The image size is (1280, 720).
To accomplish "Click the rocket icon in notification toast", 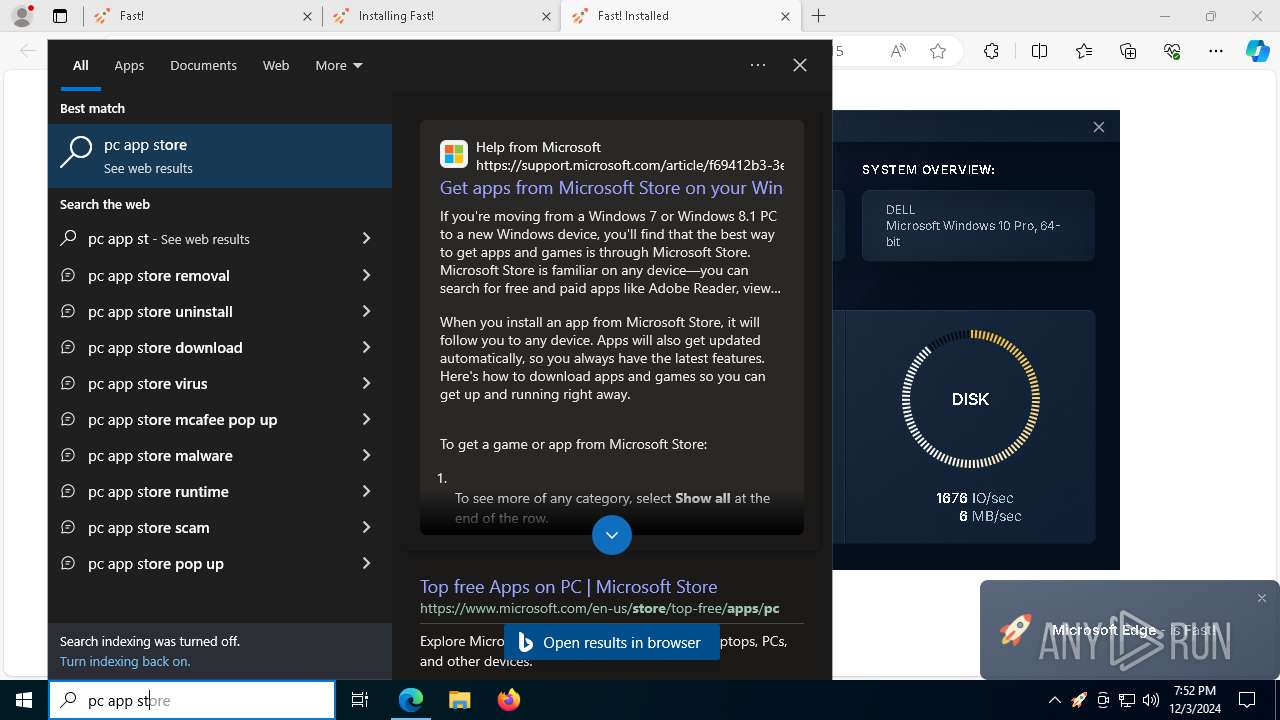I will click(1016, 630).
